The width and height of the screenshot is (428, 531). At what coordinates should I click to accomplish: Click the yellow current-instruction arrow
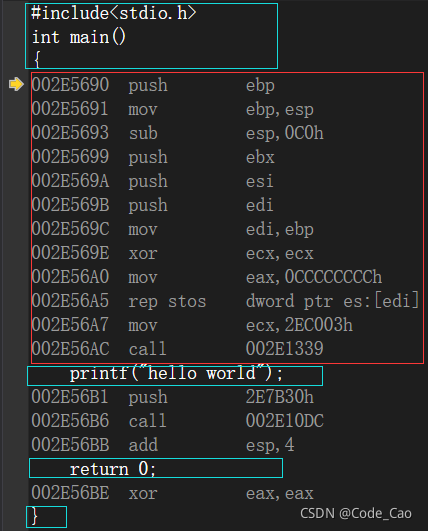point(16,84)
